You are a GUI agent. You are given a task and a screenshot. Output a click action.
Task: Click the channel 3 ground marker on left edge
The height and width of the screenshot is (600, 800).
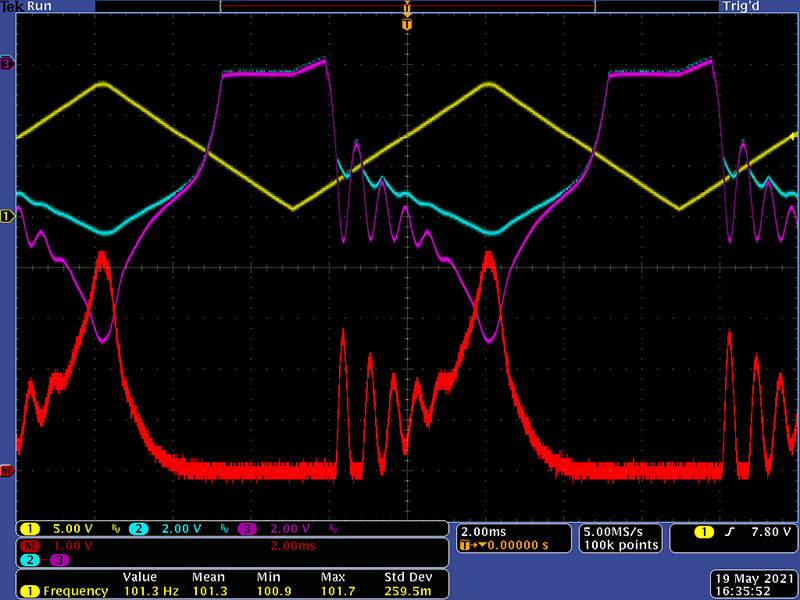pos(7,64)
